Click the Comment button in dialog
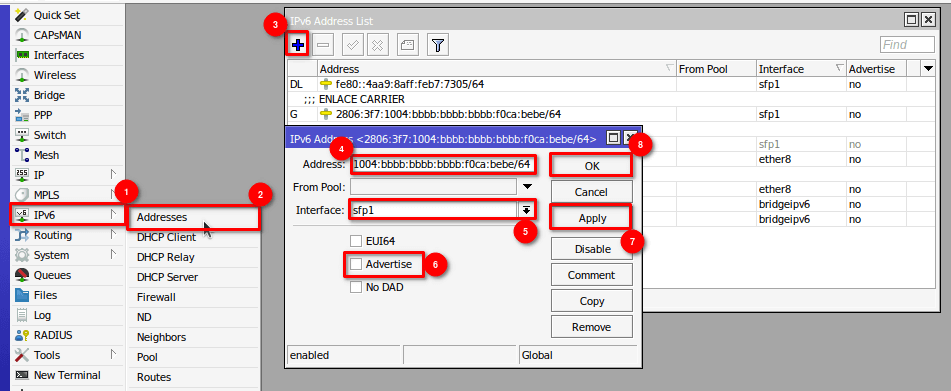This screenshot has width=951, height=391. point(591,275)
